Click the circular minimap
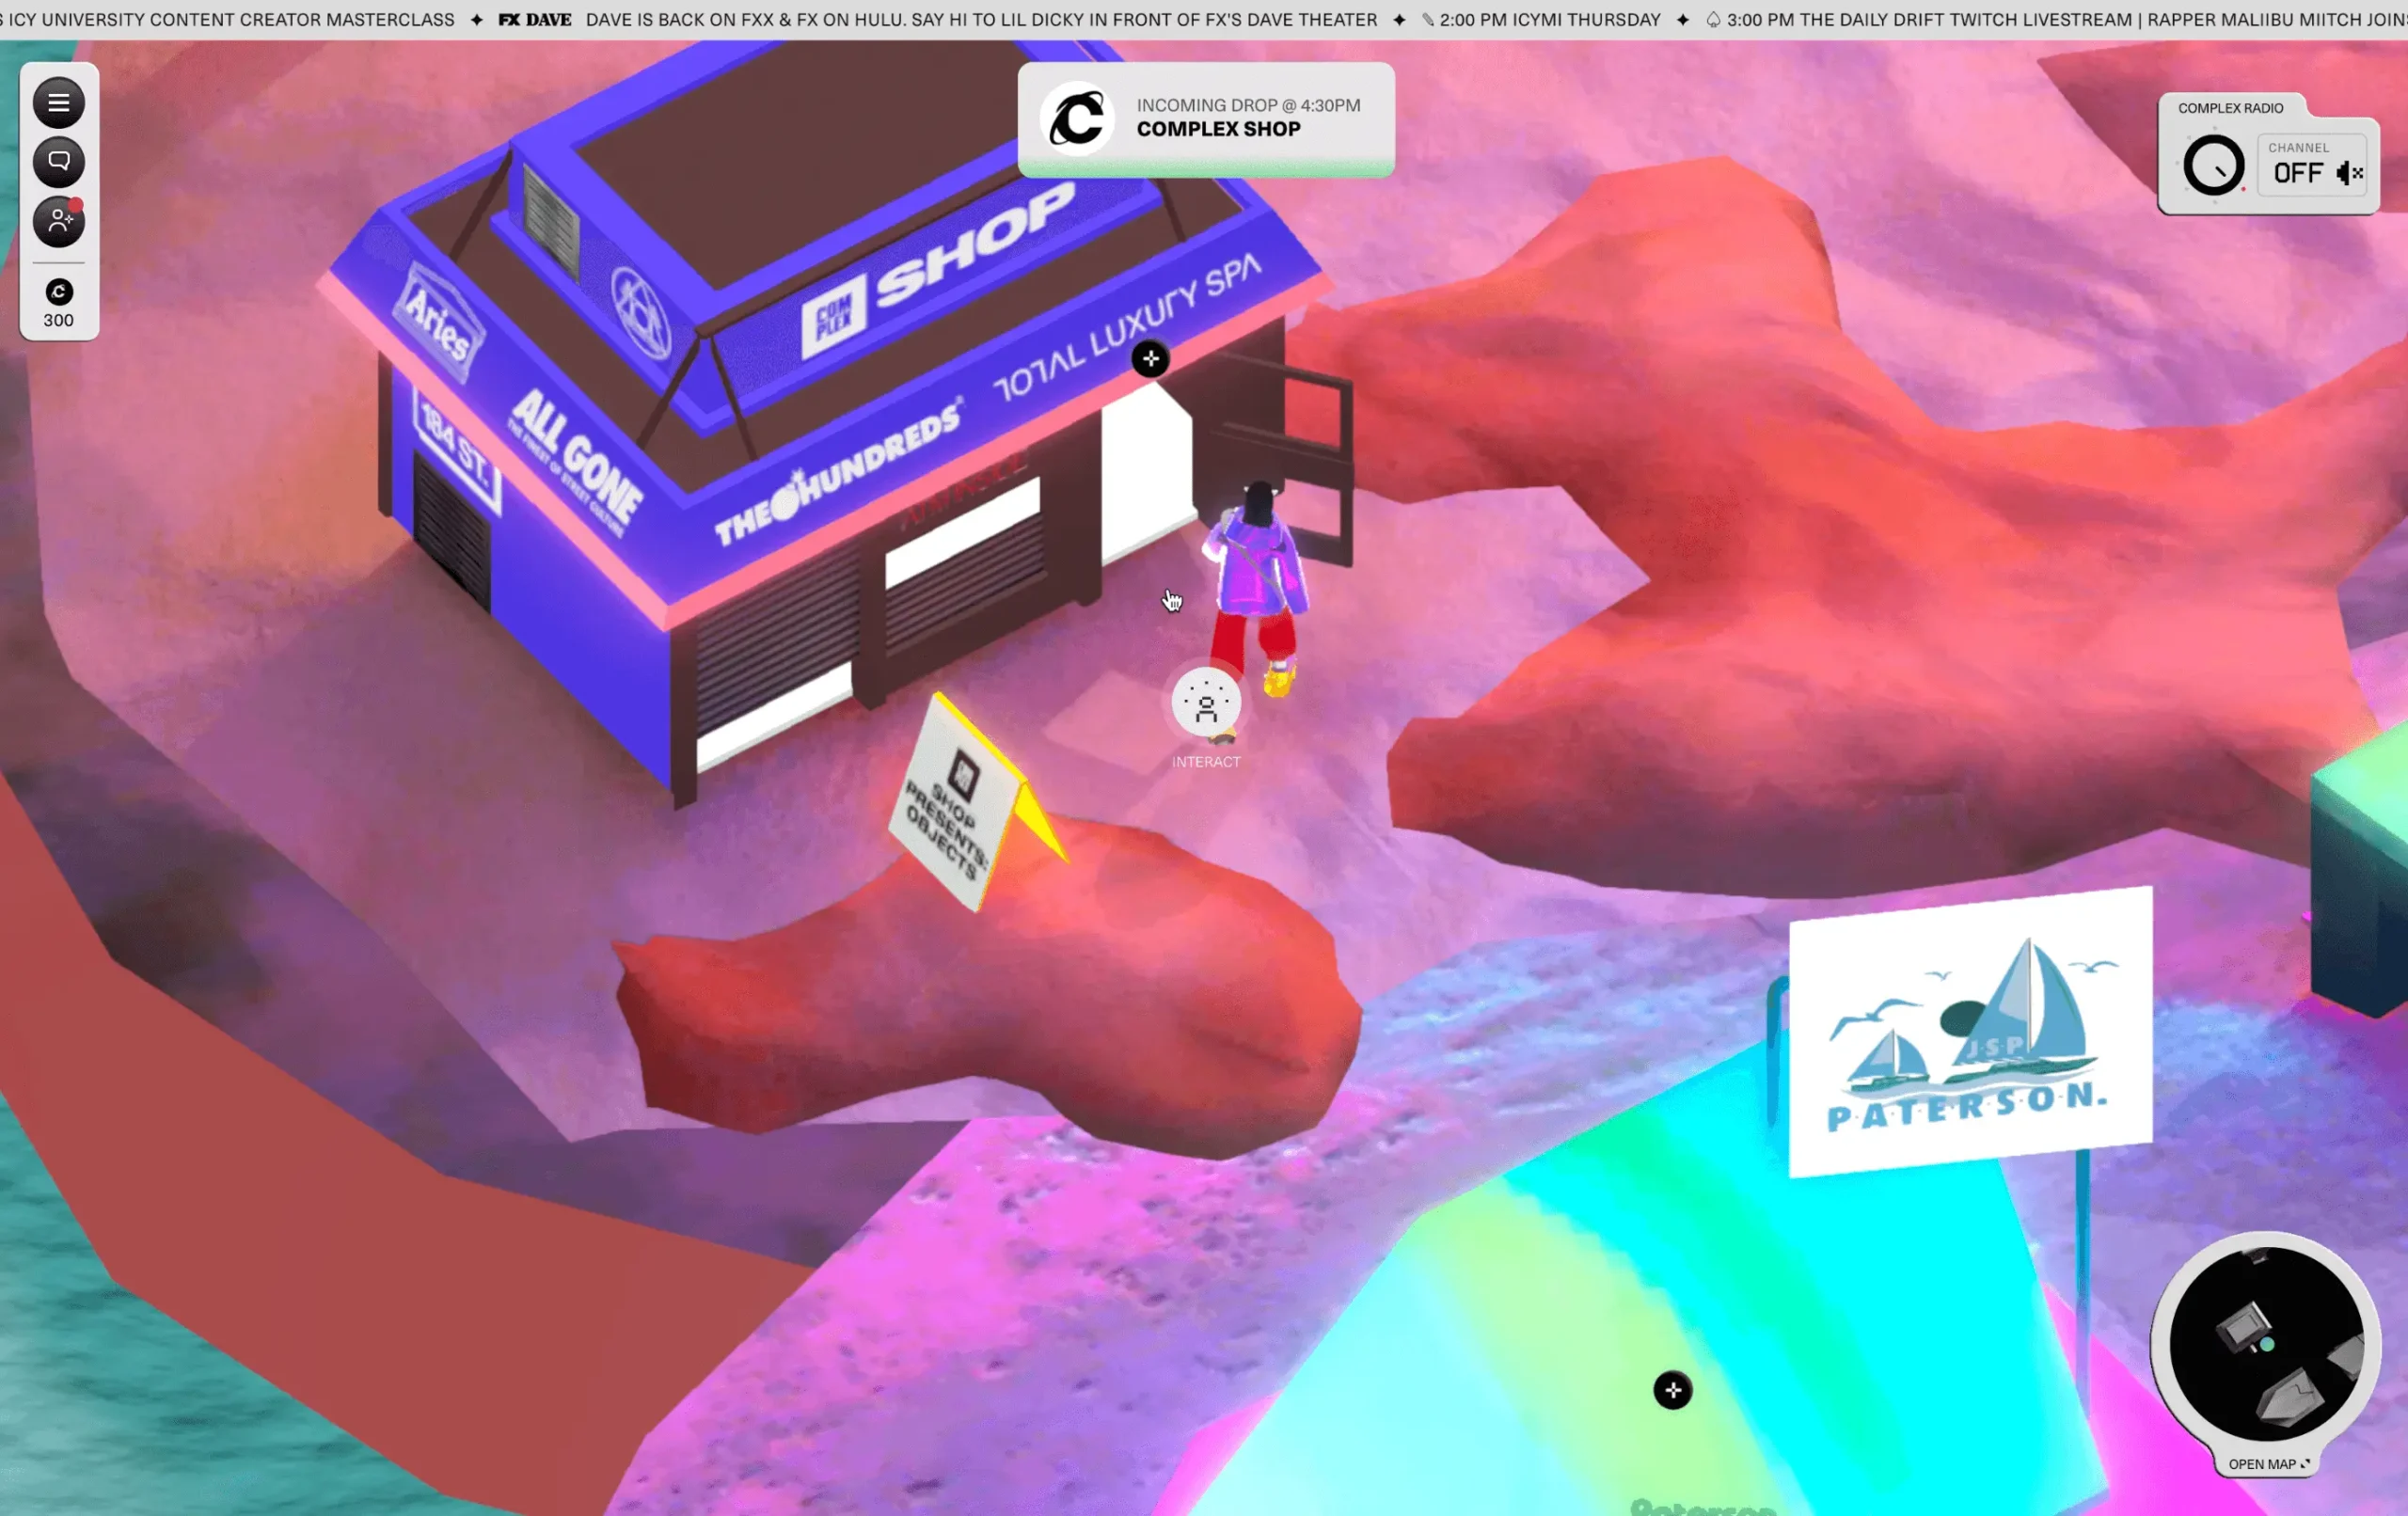This screenshot has height=1516, width=2408. coord(2265,1343)
